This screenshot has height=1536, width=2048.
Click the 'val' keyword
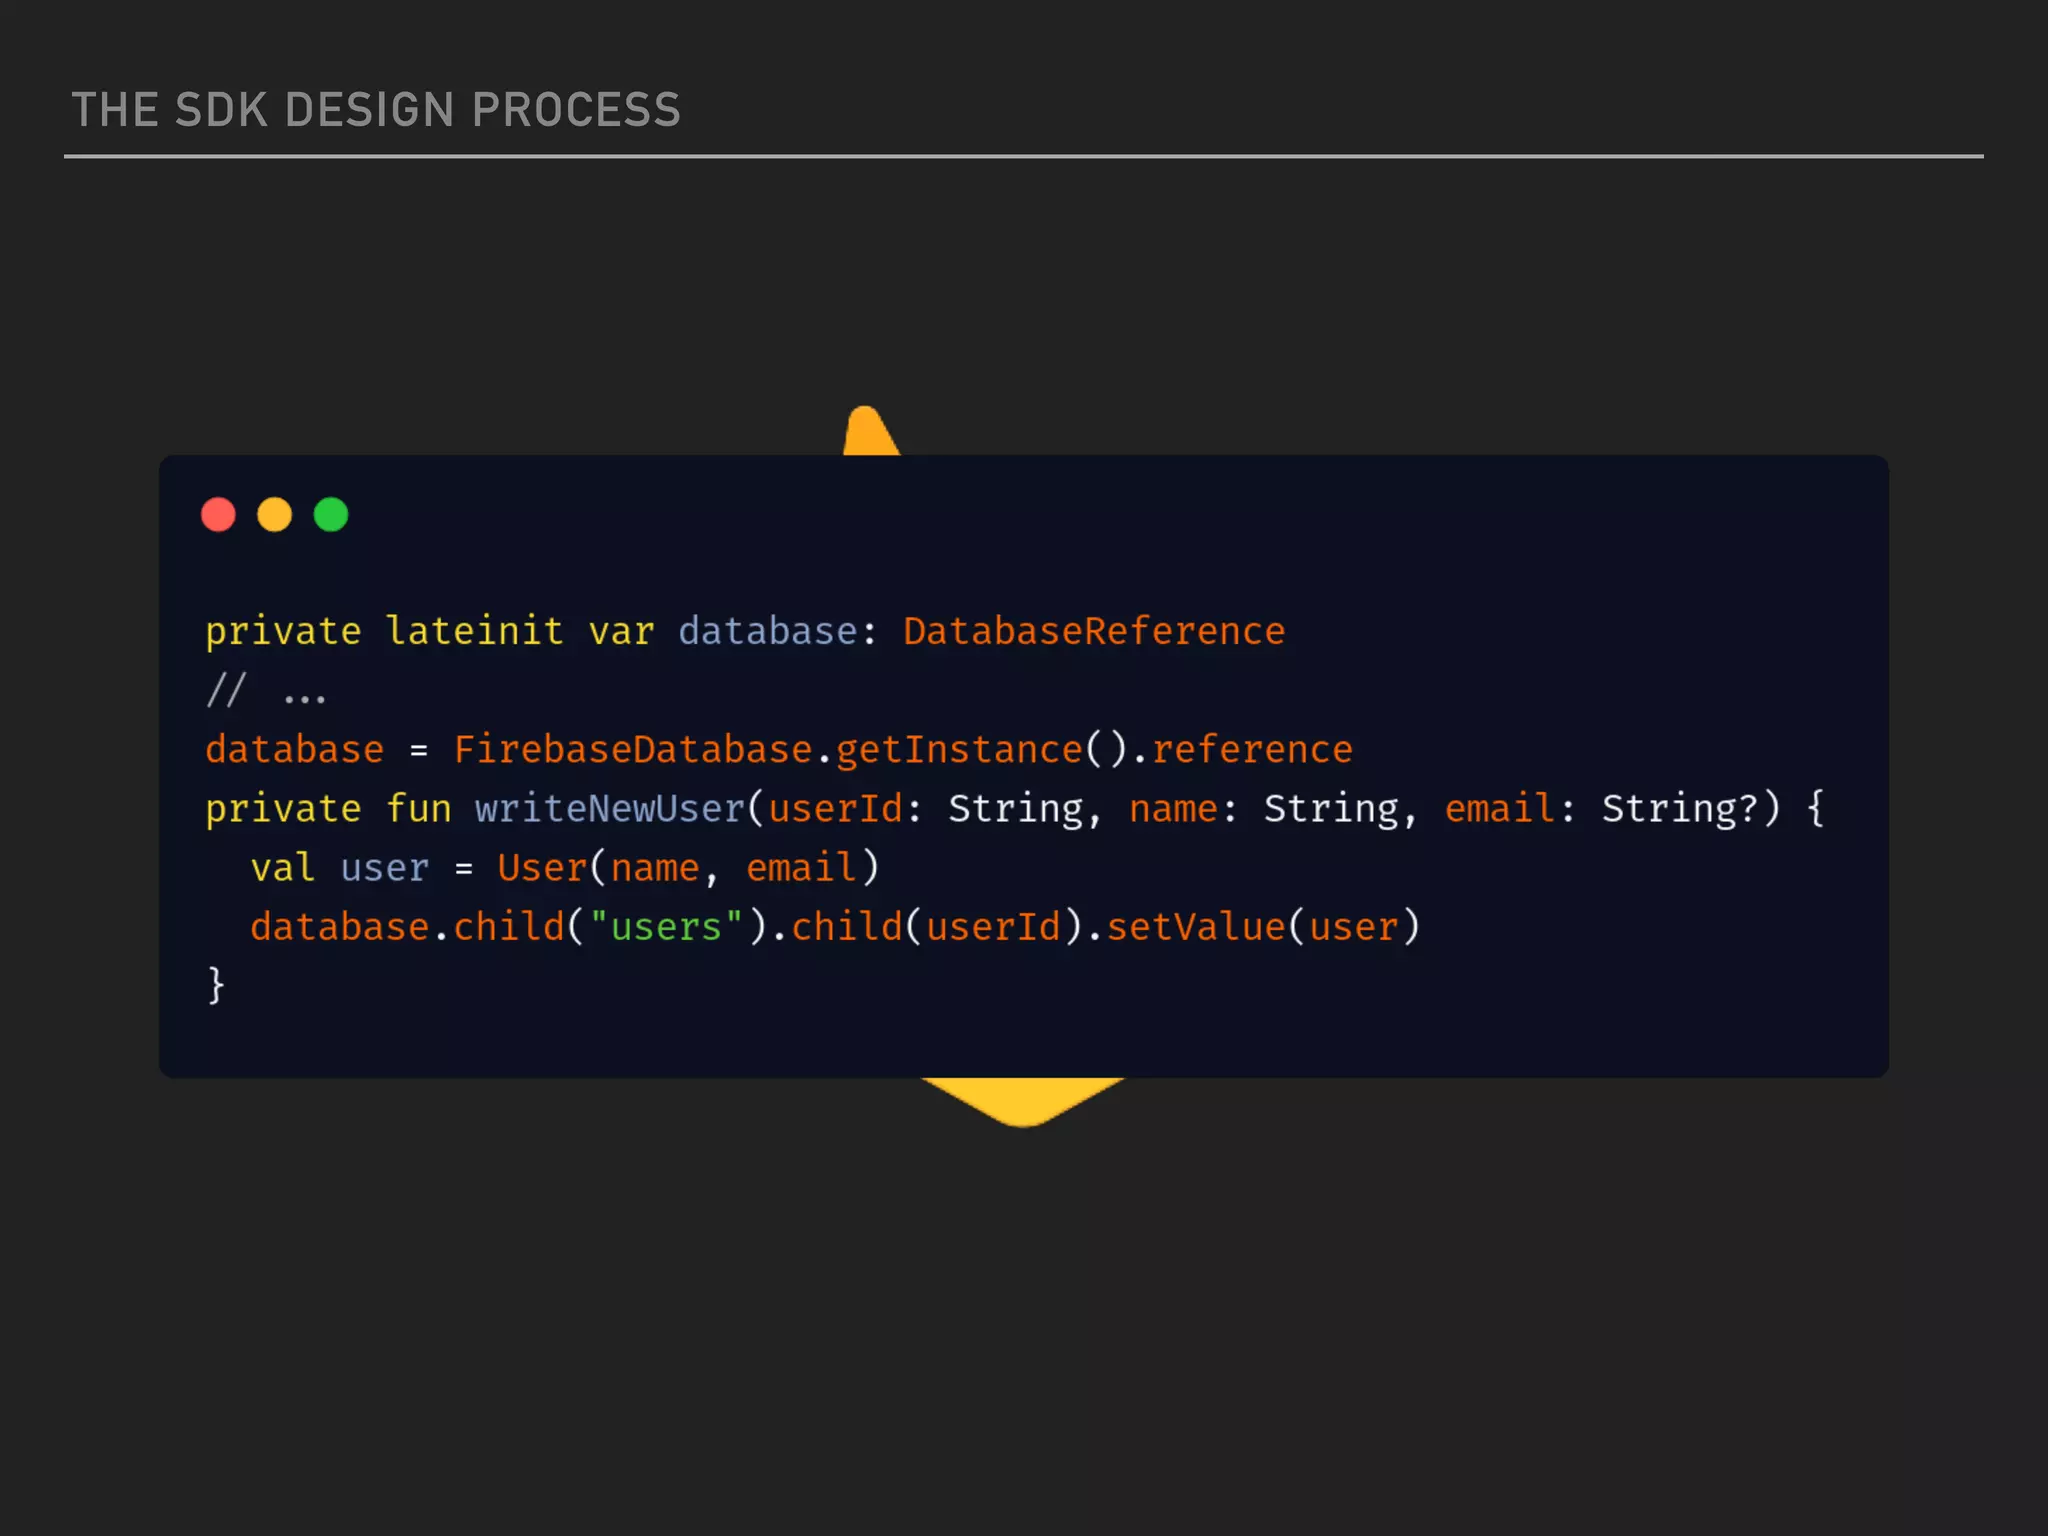(x=283, y=867)
